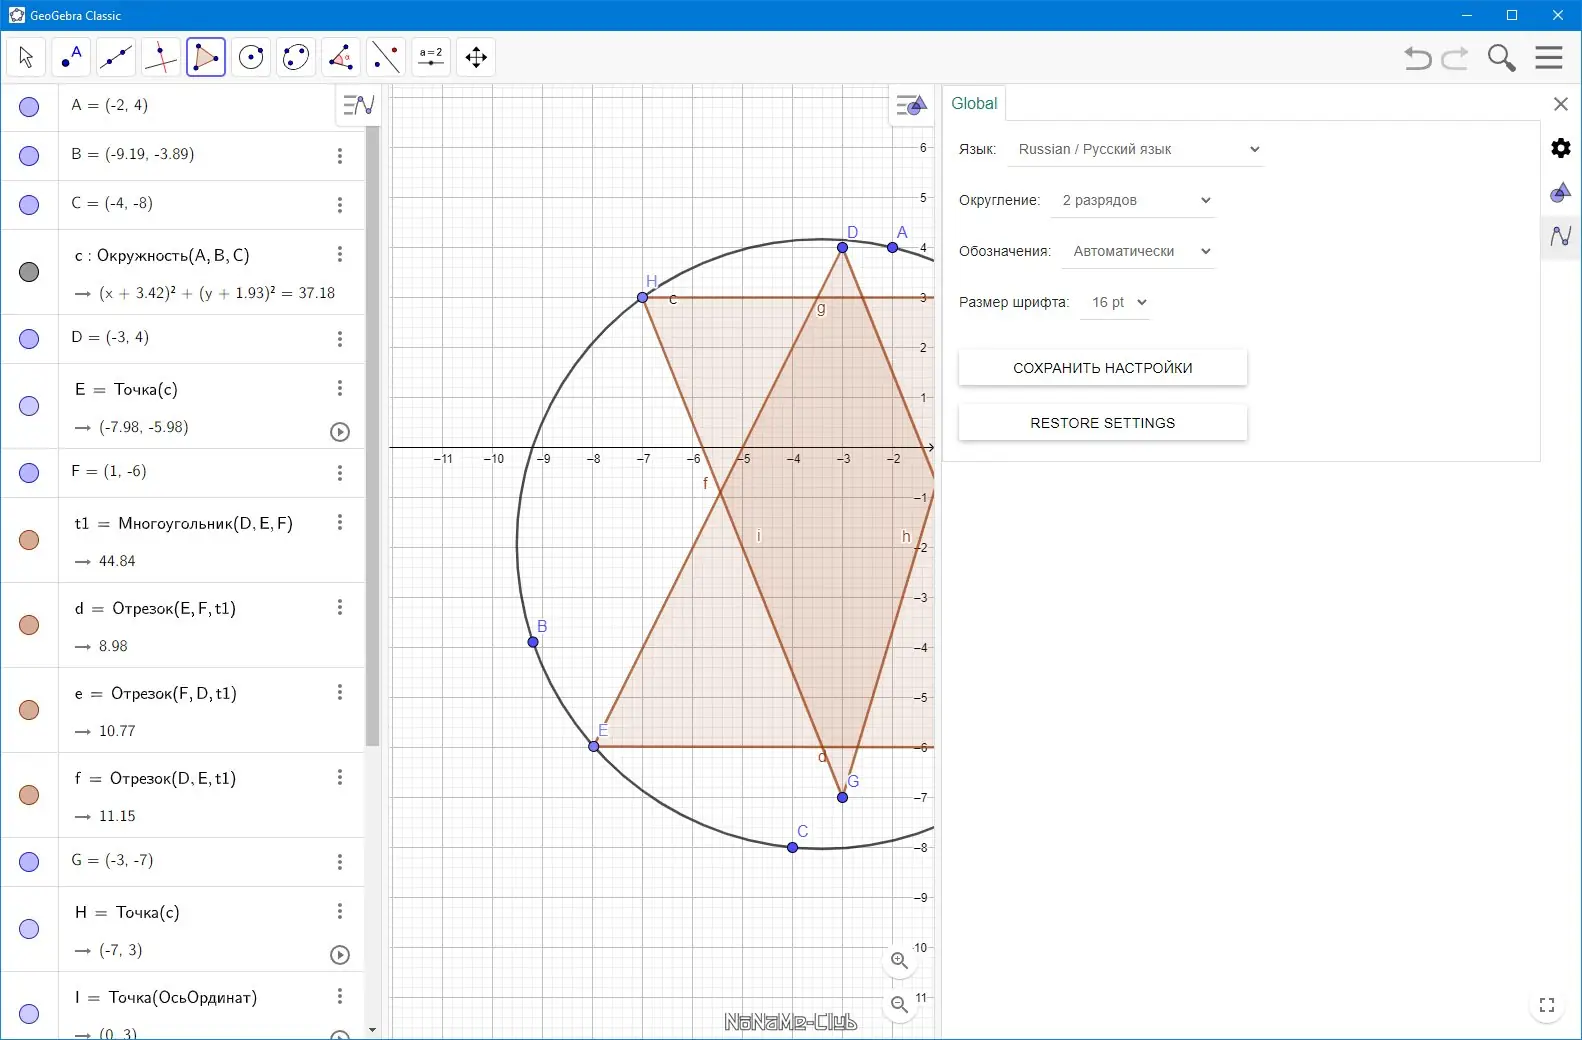Viewport: 1582px width, 1040px height.
Task: Select the Circle with Center tool
Action: coord(251,57)
